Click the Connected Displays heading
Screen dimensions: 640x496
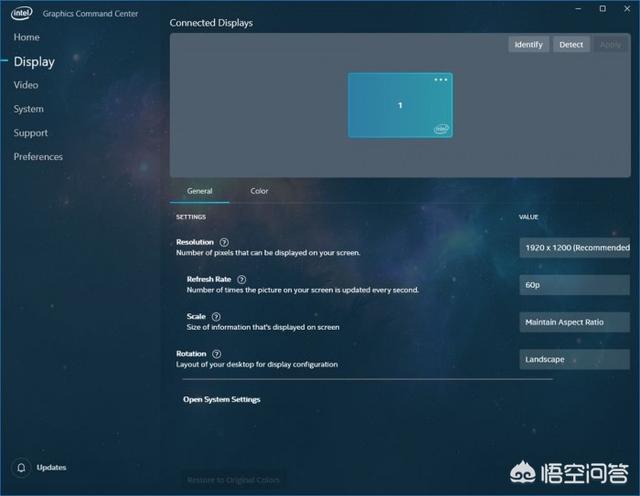coord(211,23)
